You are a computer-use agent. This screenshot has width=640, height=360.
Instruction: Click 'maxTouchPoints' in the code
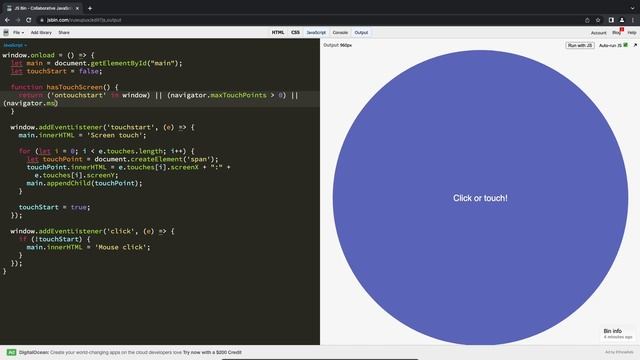238,95
